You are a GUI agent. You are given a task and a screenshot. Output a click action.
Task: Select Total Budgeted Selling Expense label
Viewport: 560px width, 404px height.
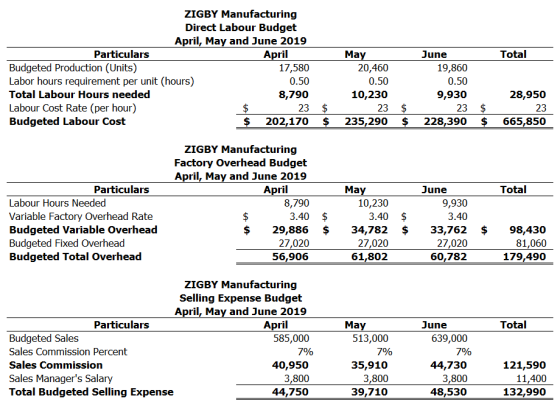tap(91, 392)
